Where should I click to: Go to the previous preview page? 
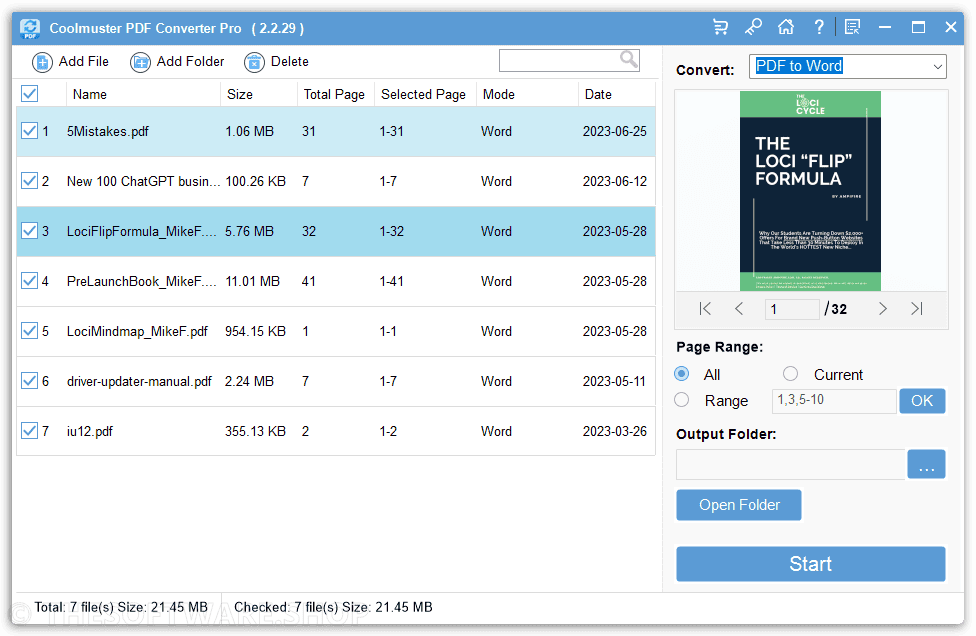click(x=739, y=309)
